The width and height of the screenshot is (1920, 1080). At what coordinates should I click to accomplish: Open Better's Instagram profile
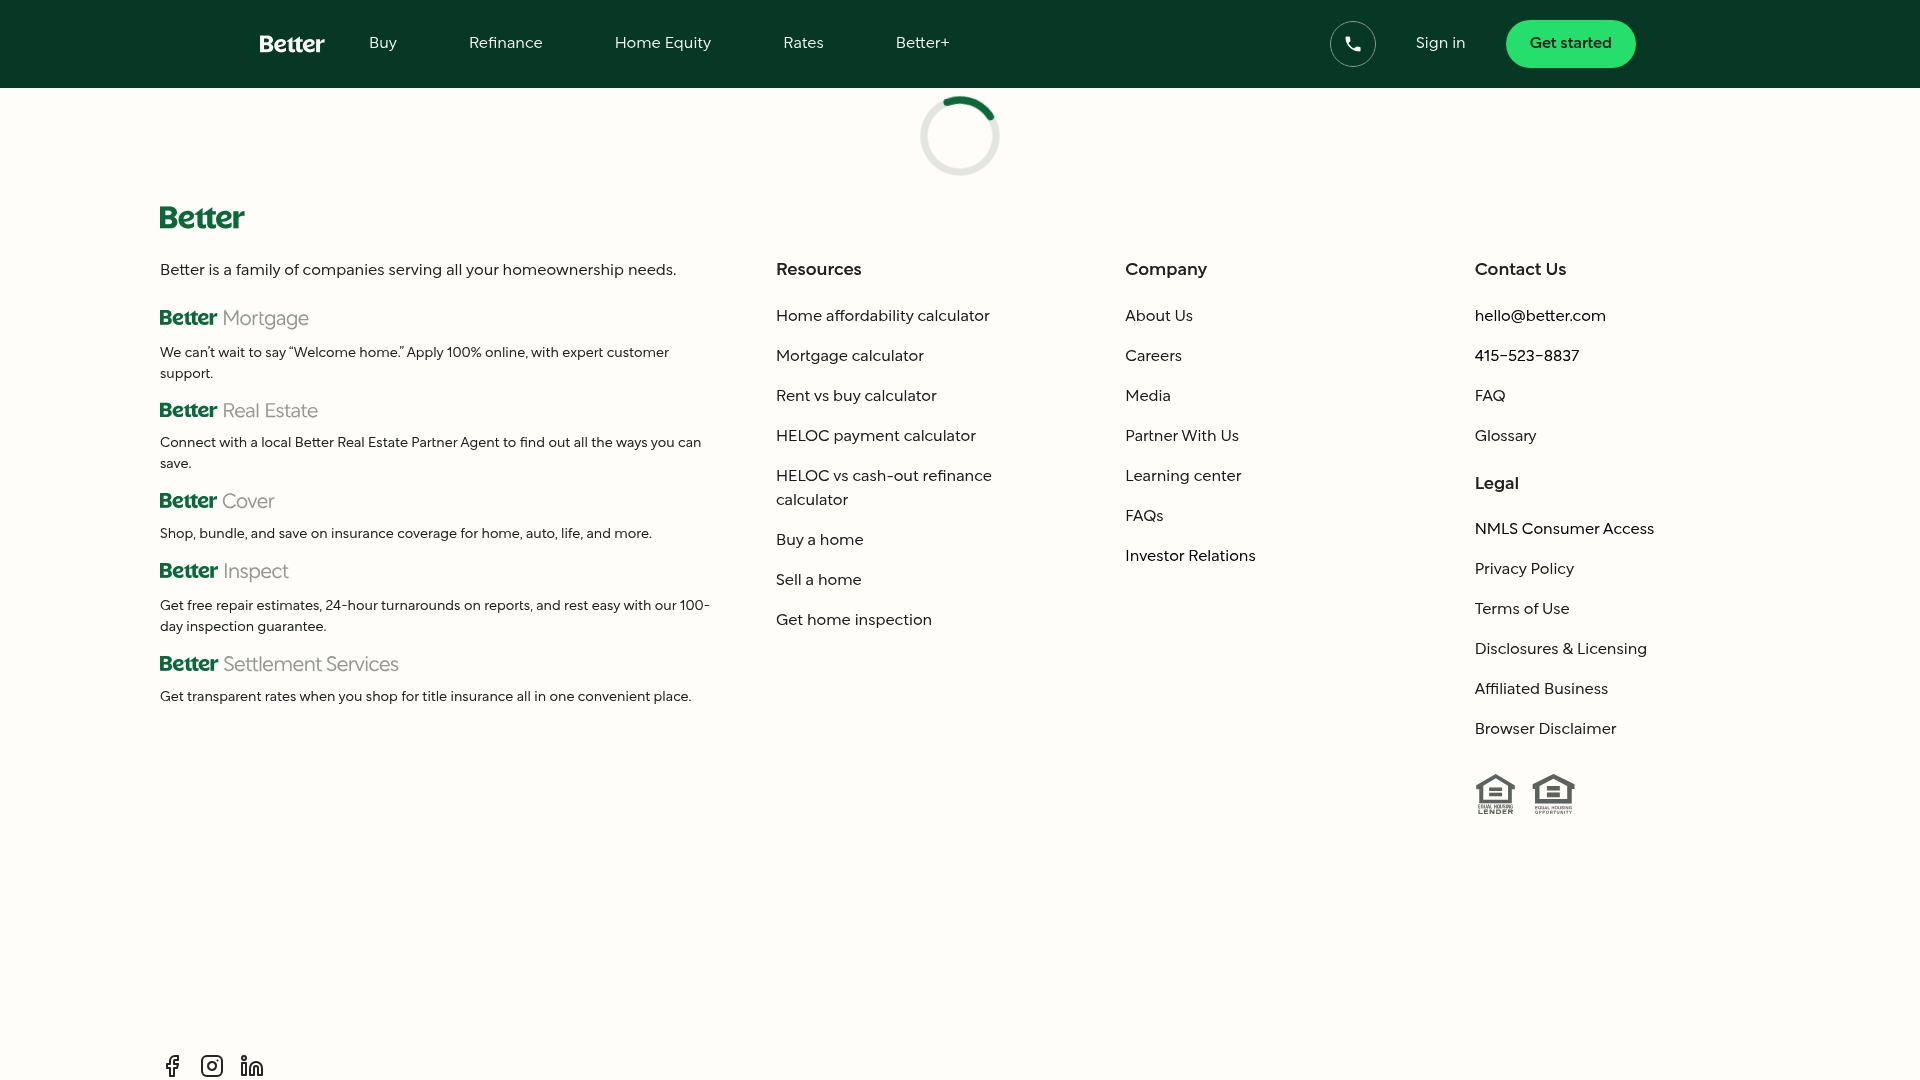[211, 1066]
